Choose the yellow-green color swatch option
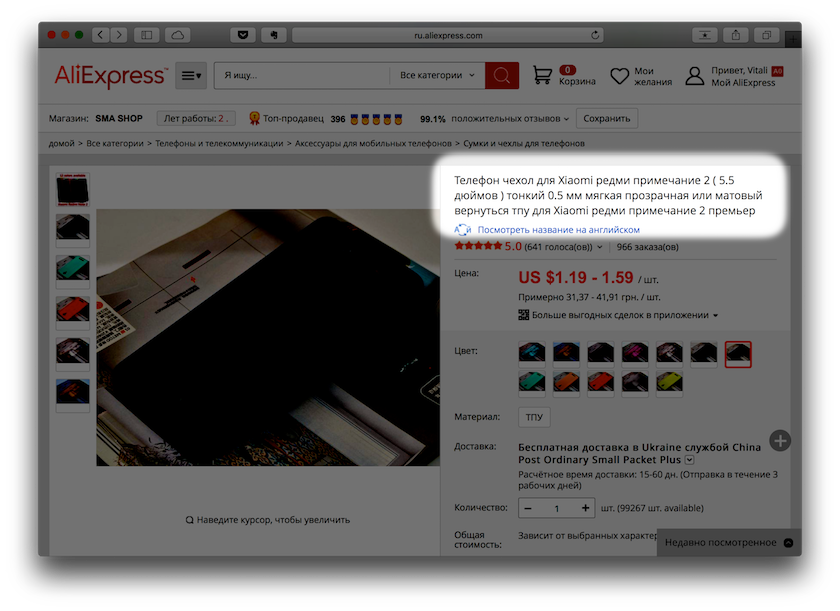 (x=669, y=383)
